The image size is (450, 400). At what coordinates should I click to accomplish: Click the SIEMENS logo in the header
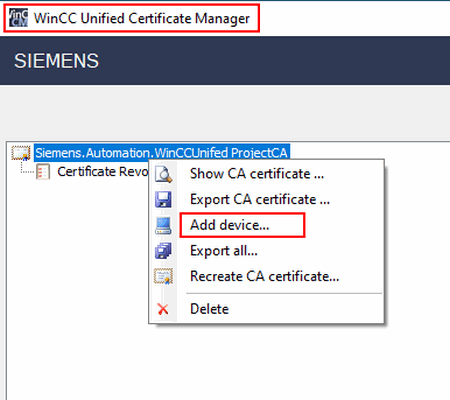(56, 61)
